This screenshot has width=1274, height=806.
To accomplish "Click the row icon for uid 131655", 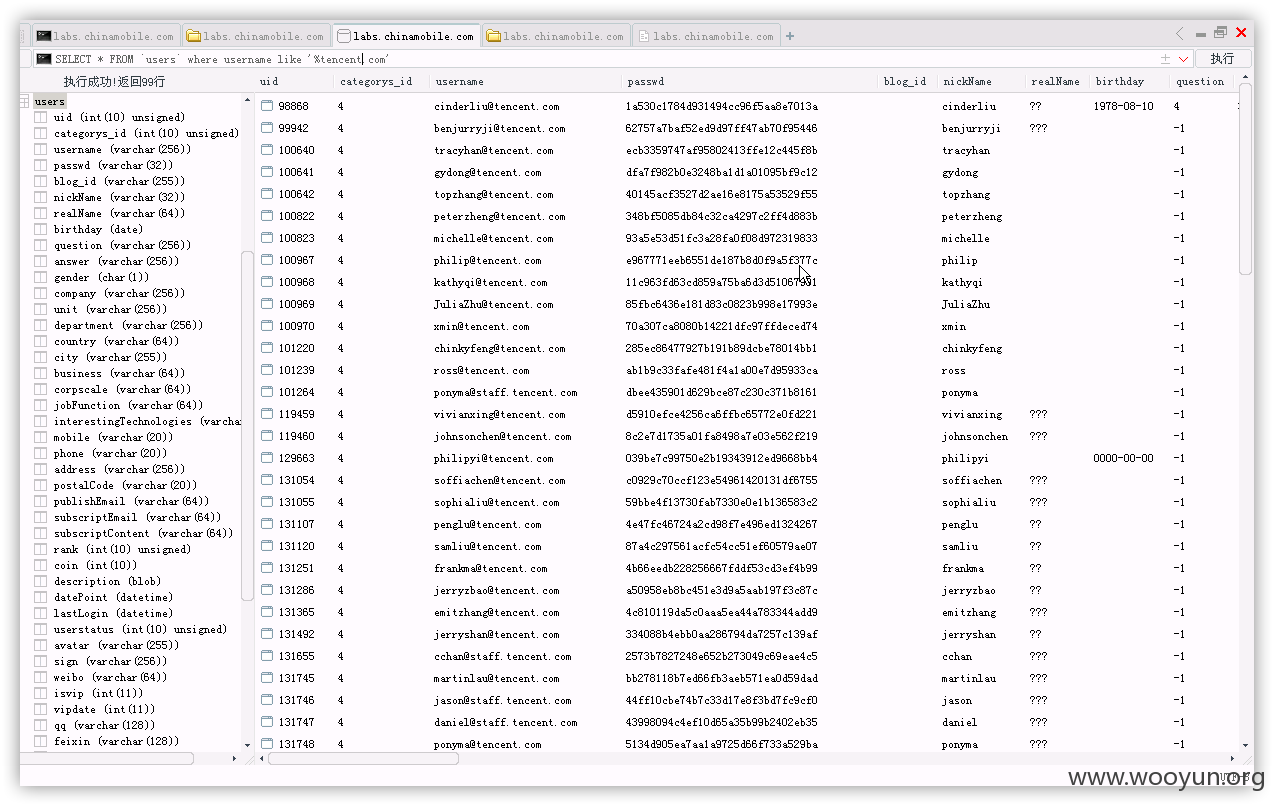I will pyautogui.click(x=267, y=656).
